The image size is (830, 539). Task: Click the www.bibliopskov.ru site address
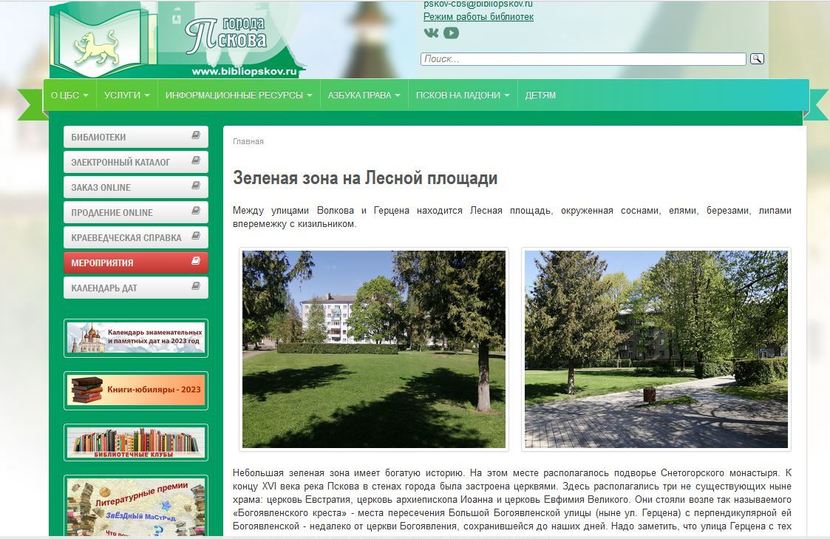[x=244, y=71]
